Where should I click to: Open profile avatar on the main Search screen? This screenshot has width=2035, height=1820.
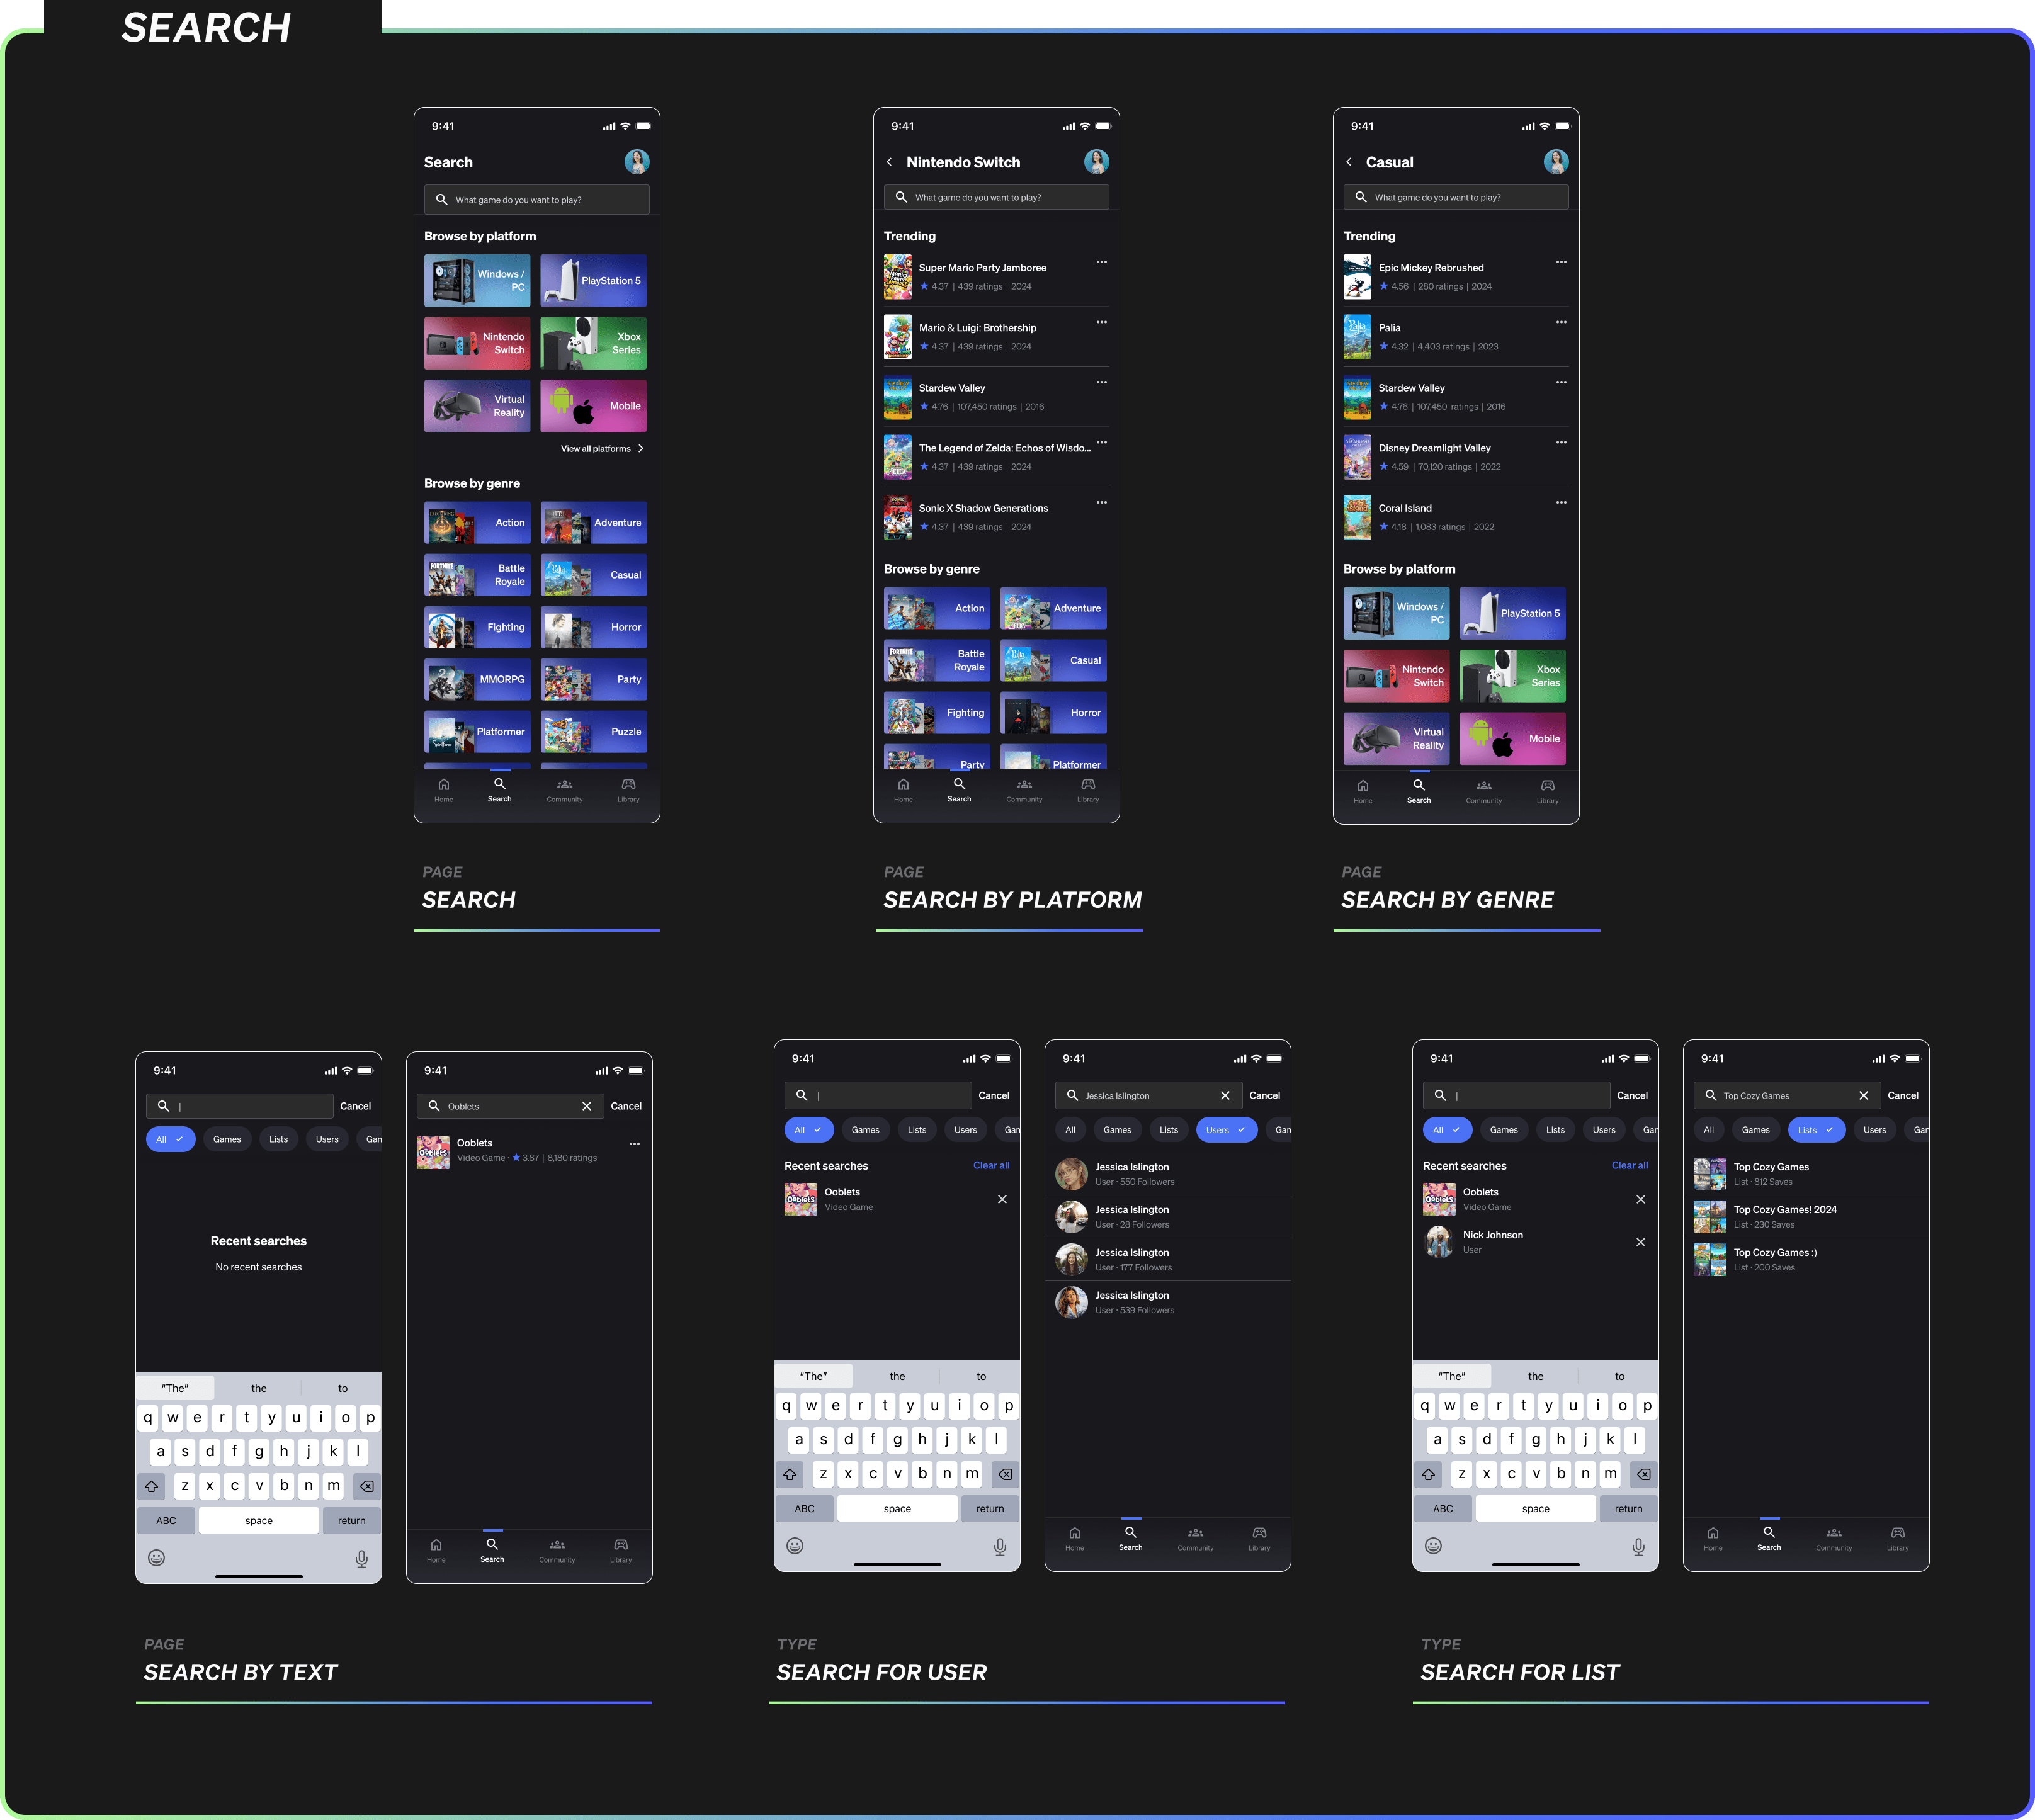click(637, 162)
